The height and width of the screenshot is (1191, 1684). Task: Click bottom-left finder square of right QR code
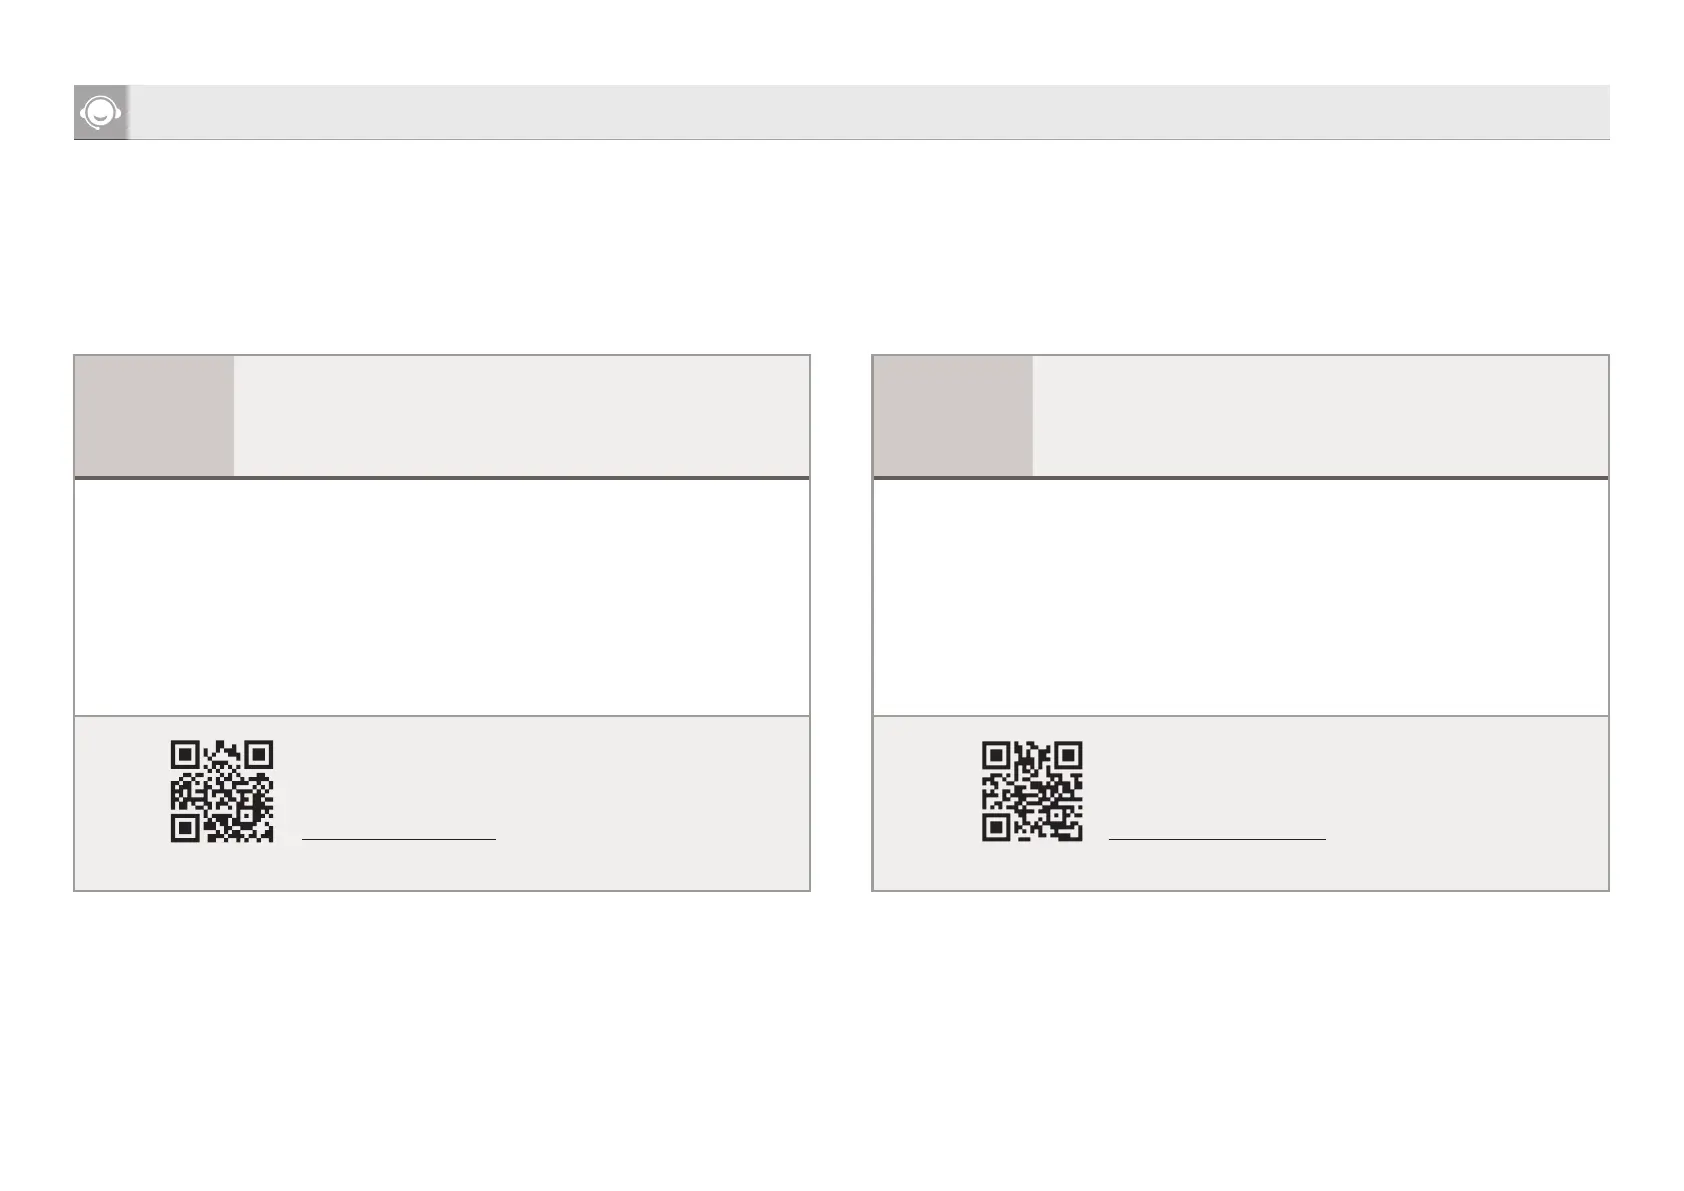coord(996,828)
